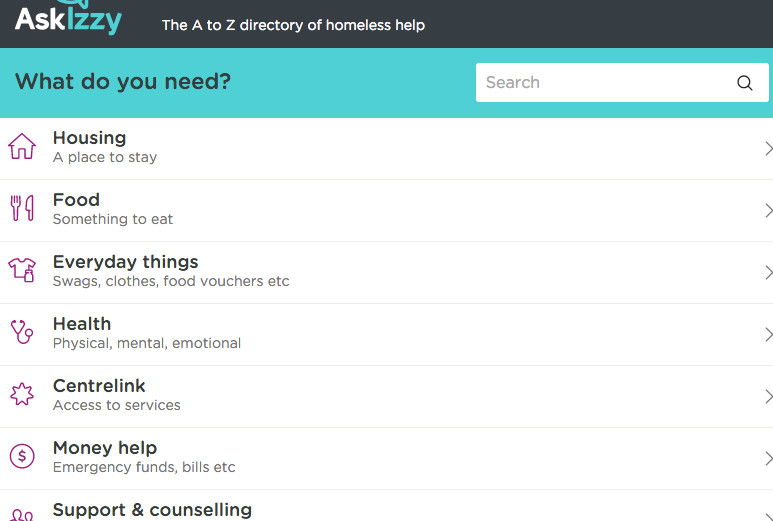Open the Everyday things category

(386, 273)
